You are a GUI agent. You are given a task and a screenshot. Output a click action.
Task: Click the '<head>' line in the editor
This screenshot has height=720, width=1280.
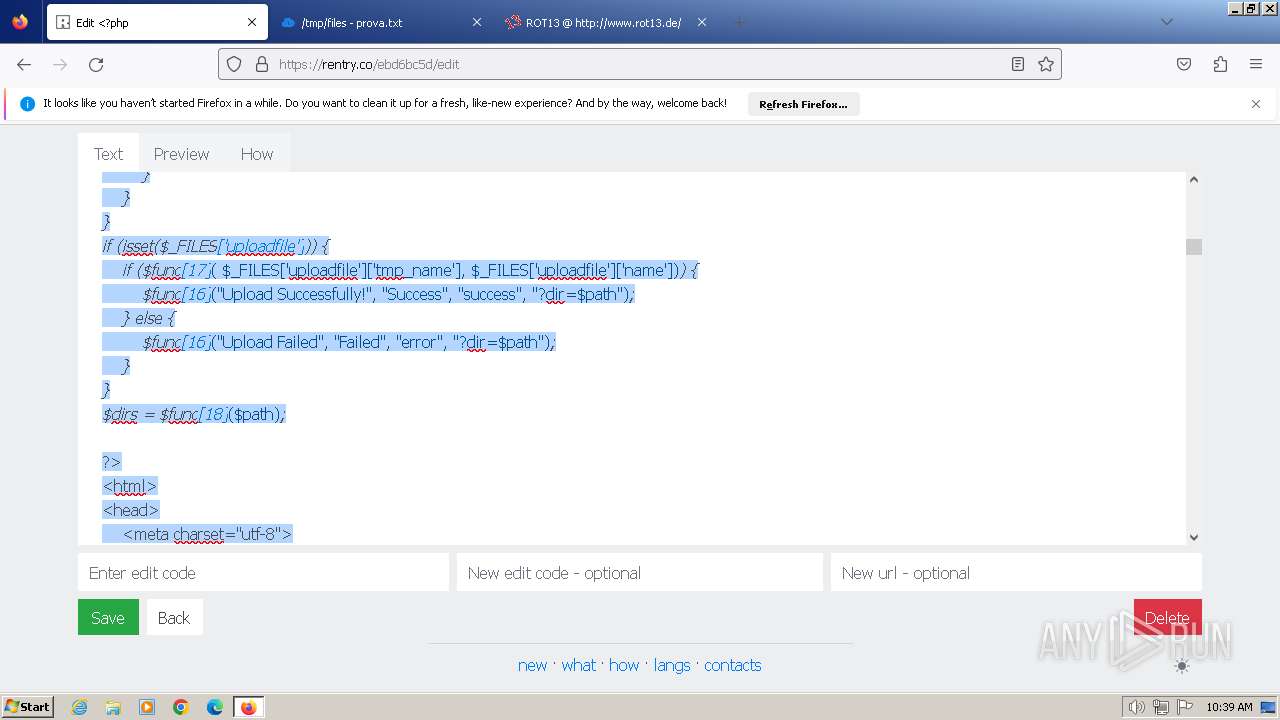pos(130,510)
